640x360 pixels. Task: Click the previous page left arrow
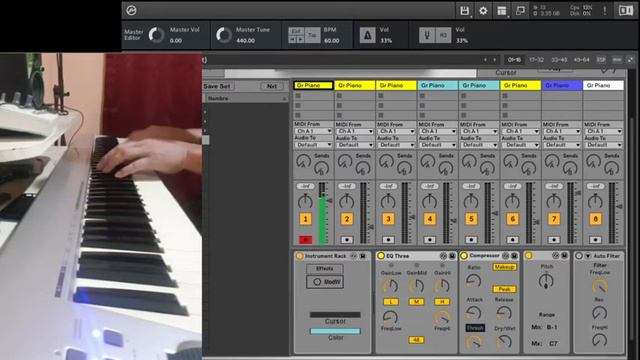tap(485, 60)
